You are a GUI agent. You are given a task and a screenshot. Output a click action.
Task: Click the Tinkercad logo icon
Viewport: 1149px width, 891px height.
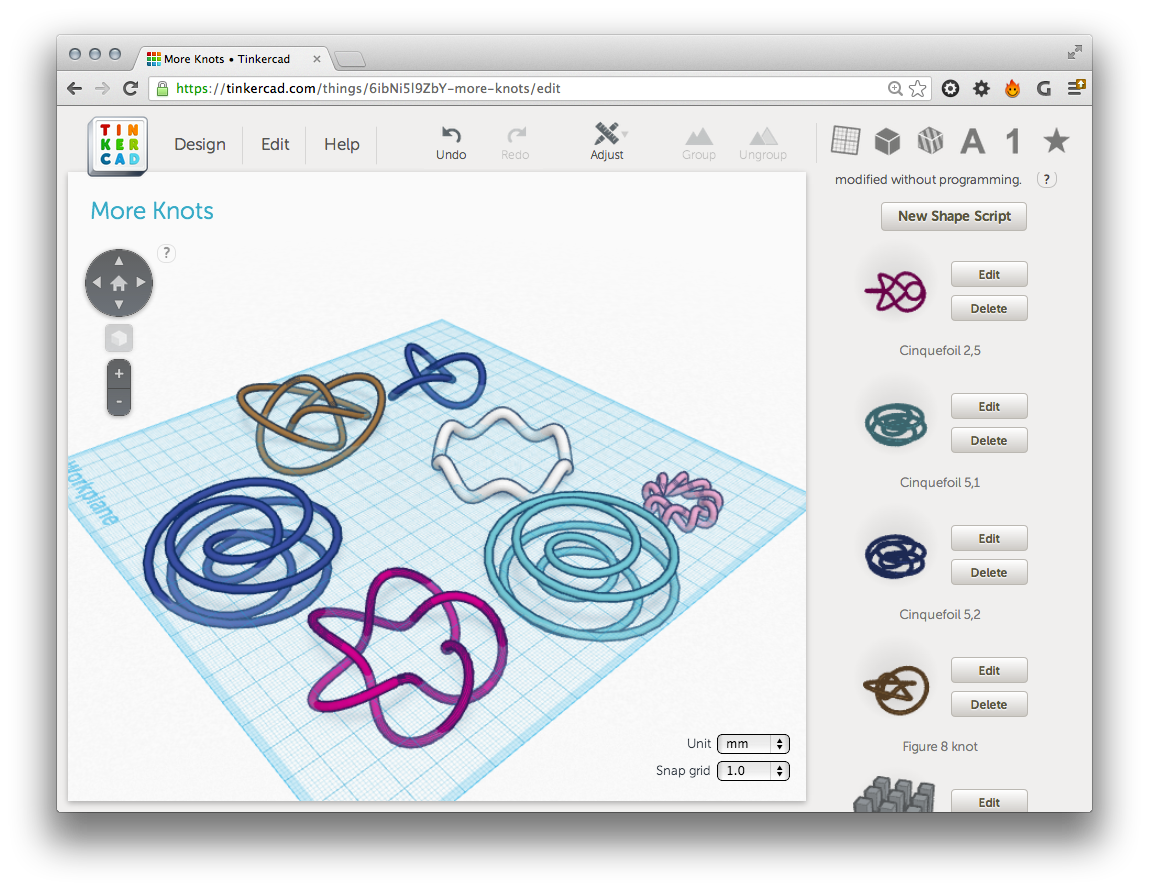point(118,145)
